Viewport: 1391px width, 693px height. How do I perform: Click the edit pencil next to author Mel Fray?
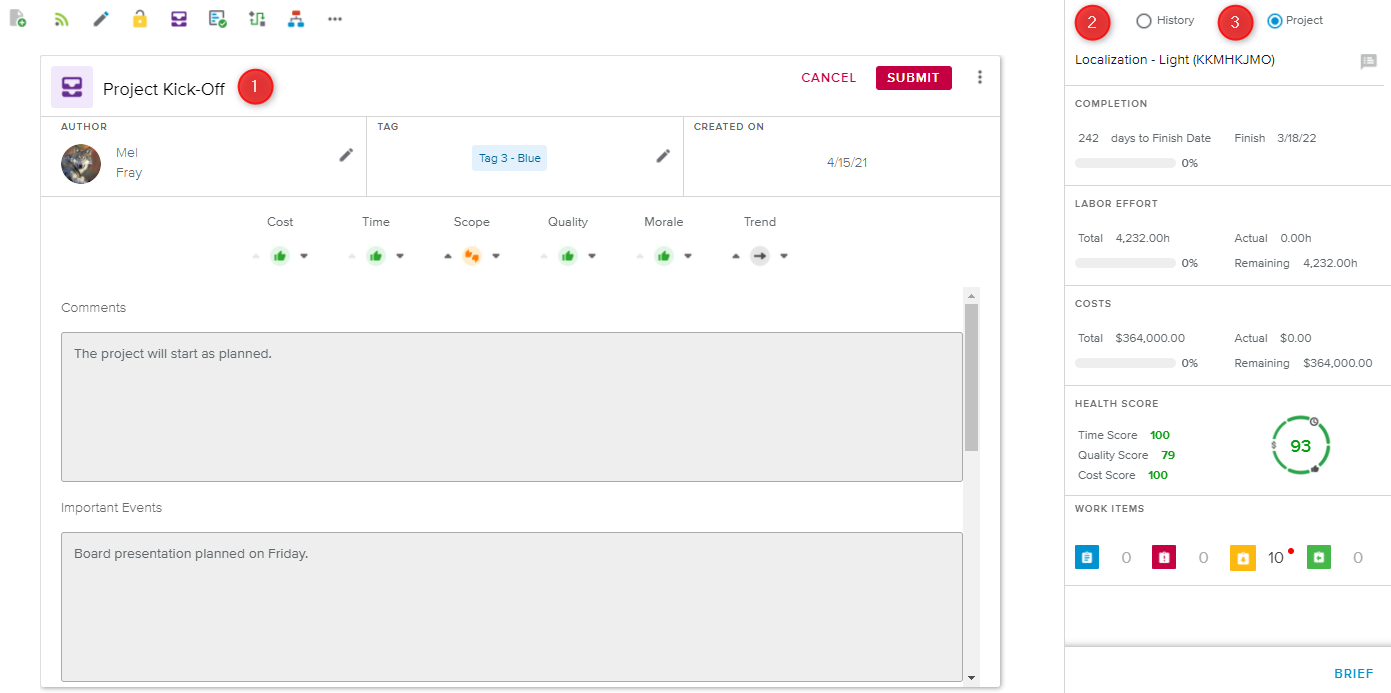pos(346,155)
